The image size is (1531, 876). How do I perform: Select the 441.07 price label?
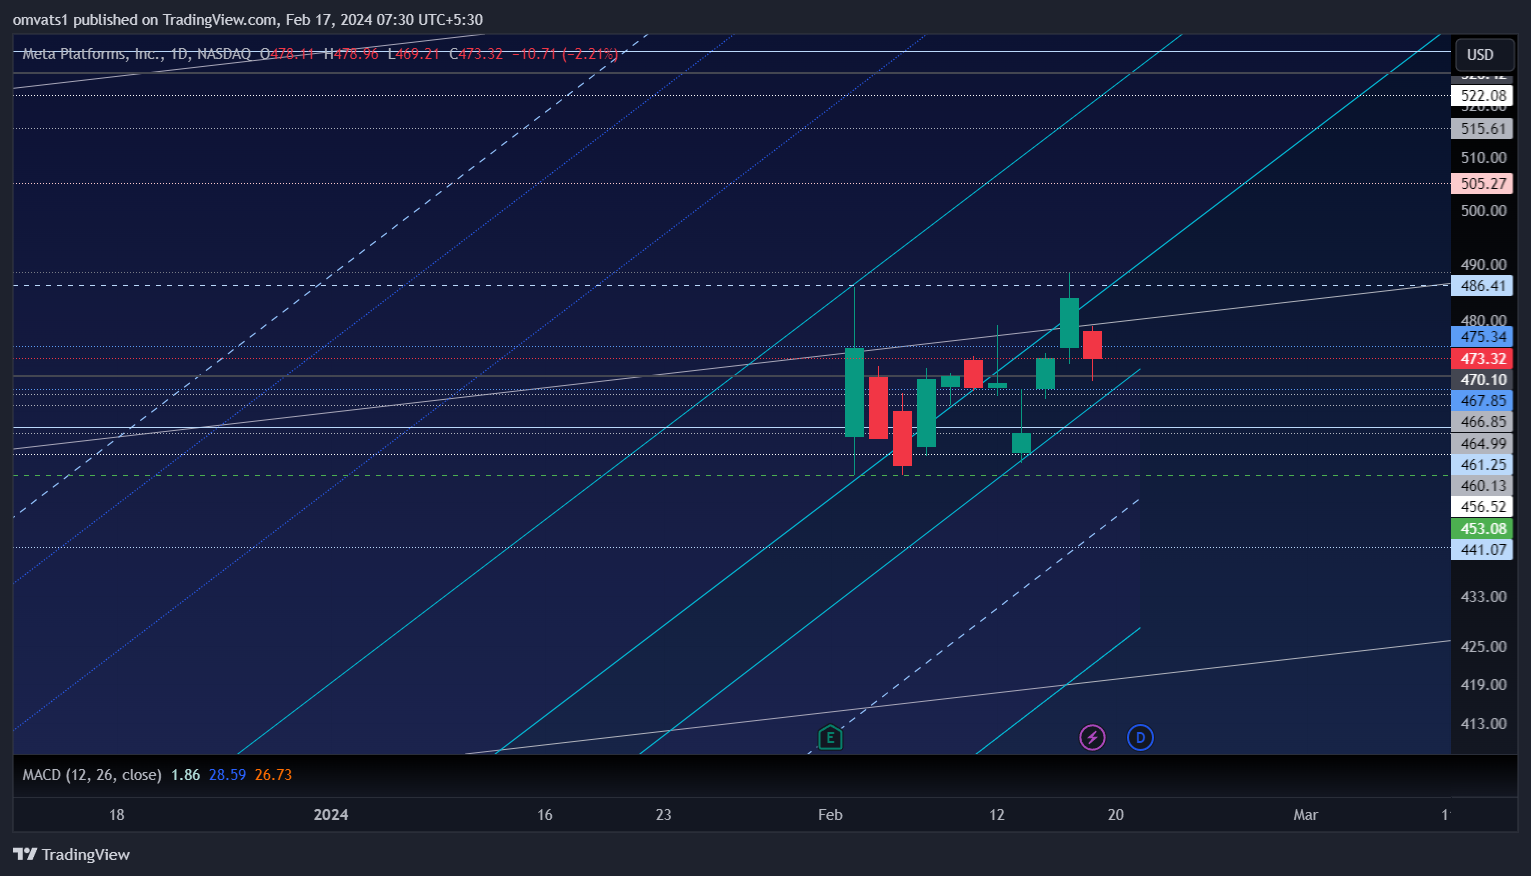(1483, 550)
